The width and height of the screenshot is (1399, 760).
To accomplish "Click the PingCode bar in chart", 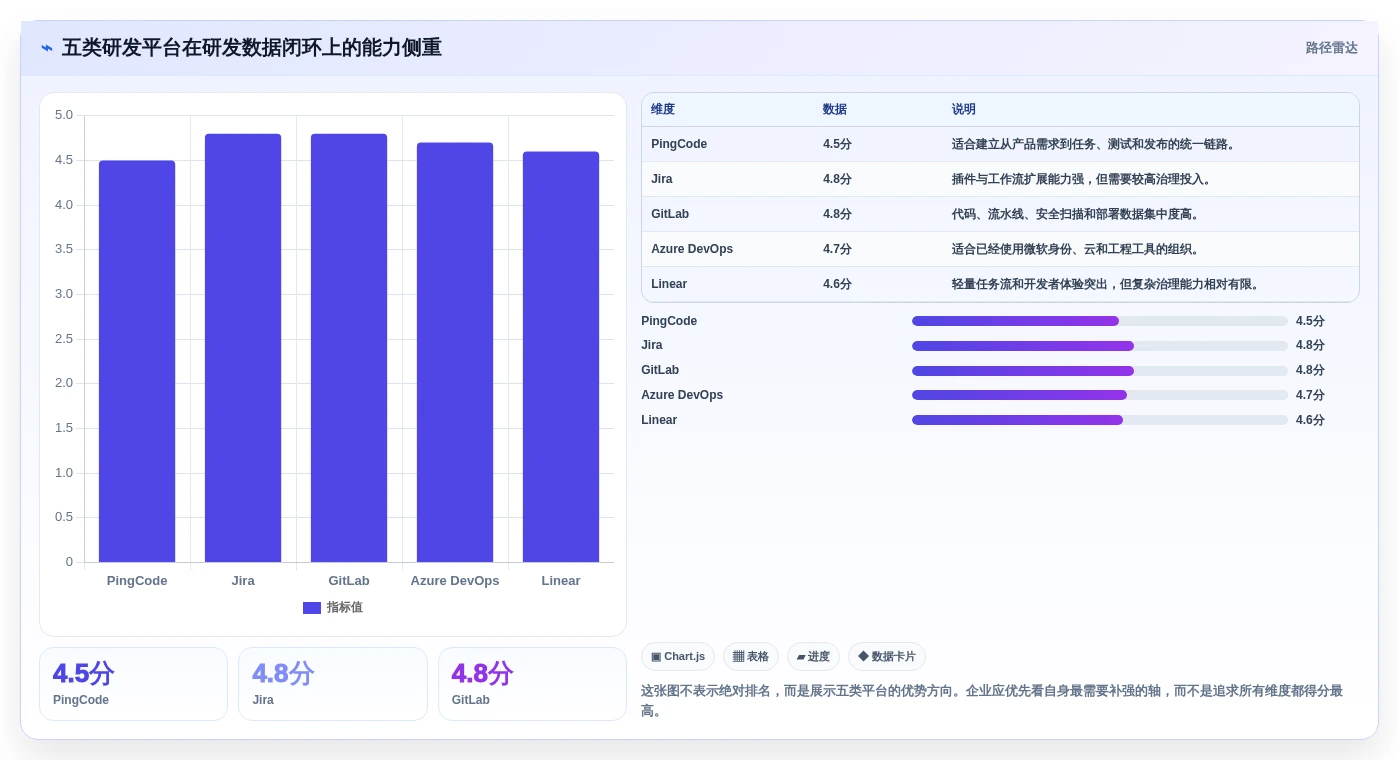I will [x=137, y=361].
